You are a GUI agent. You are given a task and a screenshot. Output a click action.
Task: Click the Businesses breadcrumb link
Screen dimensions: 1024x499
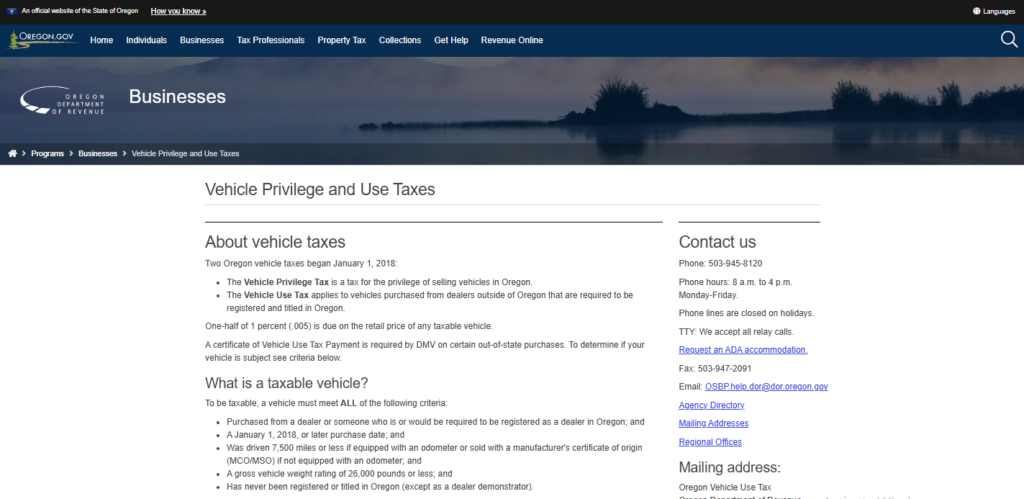(x=98, y=154)
